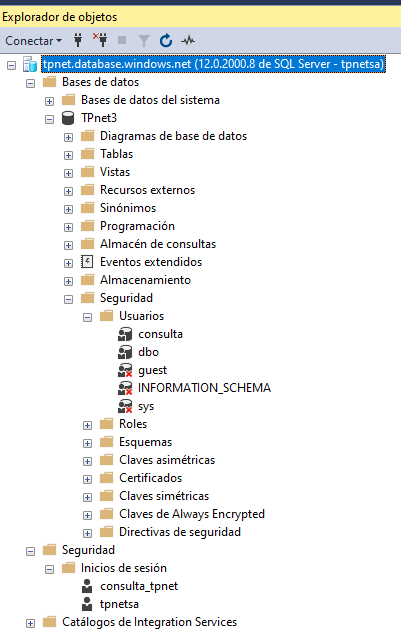Viewport: 401px width, 637px height.
Task: Click the Stop square icon in toolbar
Action: pos(122,40)
